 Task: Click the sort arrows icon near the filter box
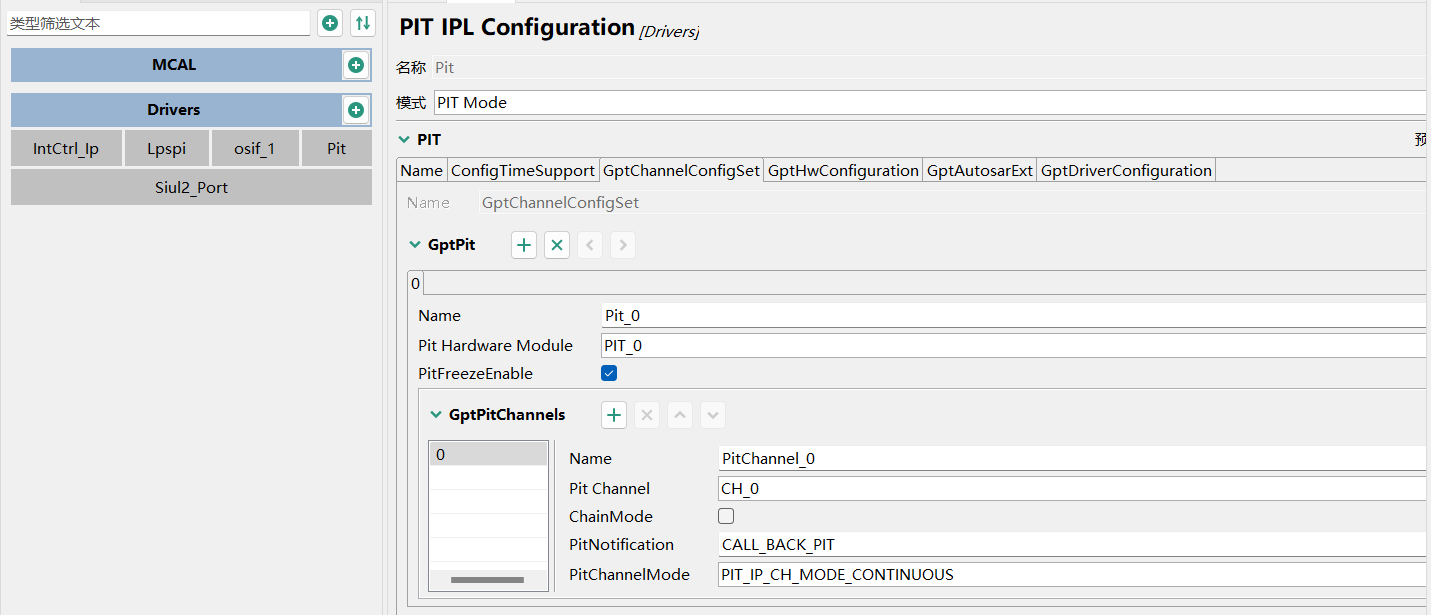362,22
